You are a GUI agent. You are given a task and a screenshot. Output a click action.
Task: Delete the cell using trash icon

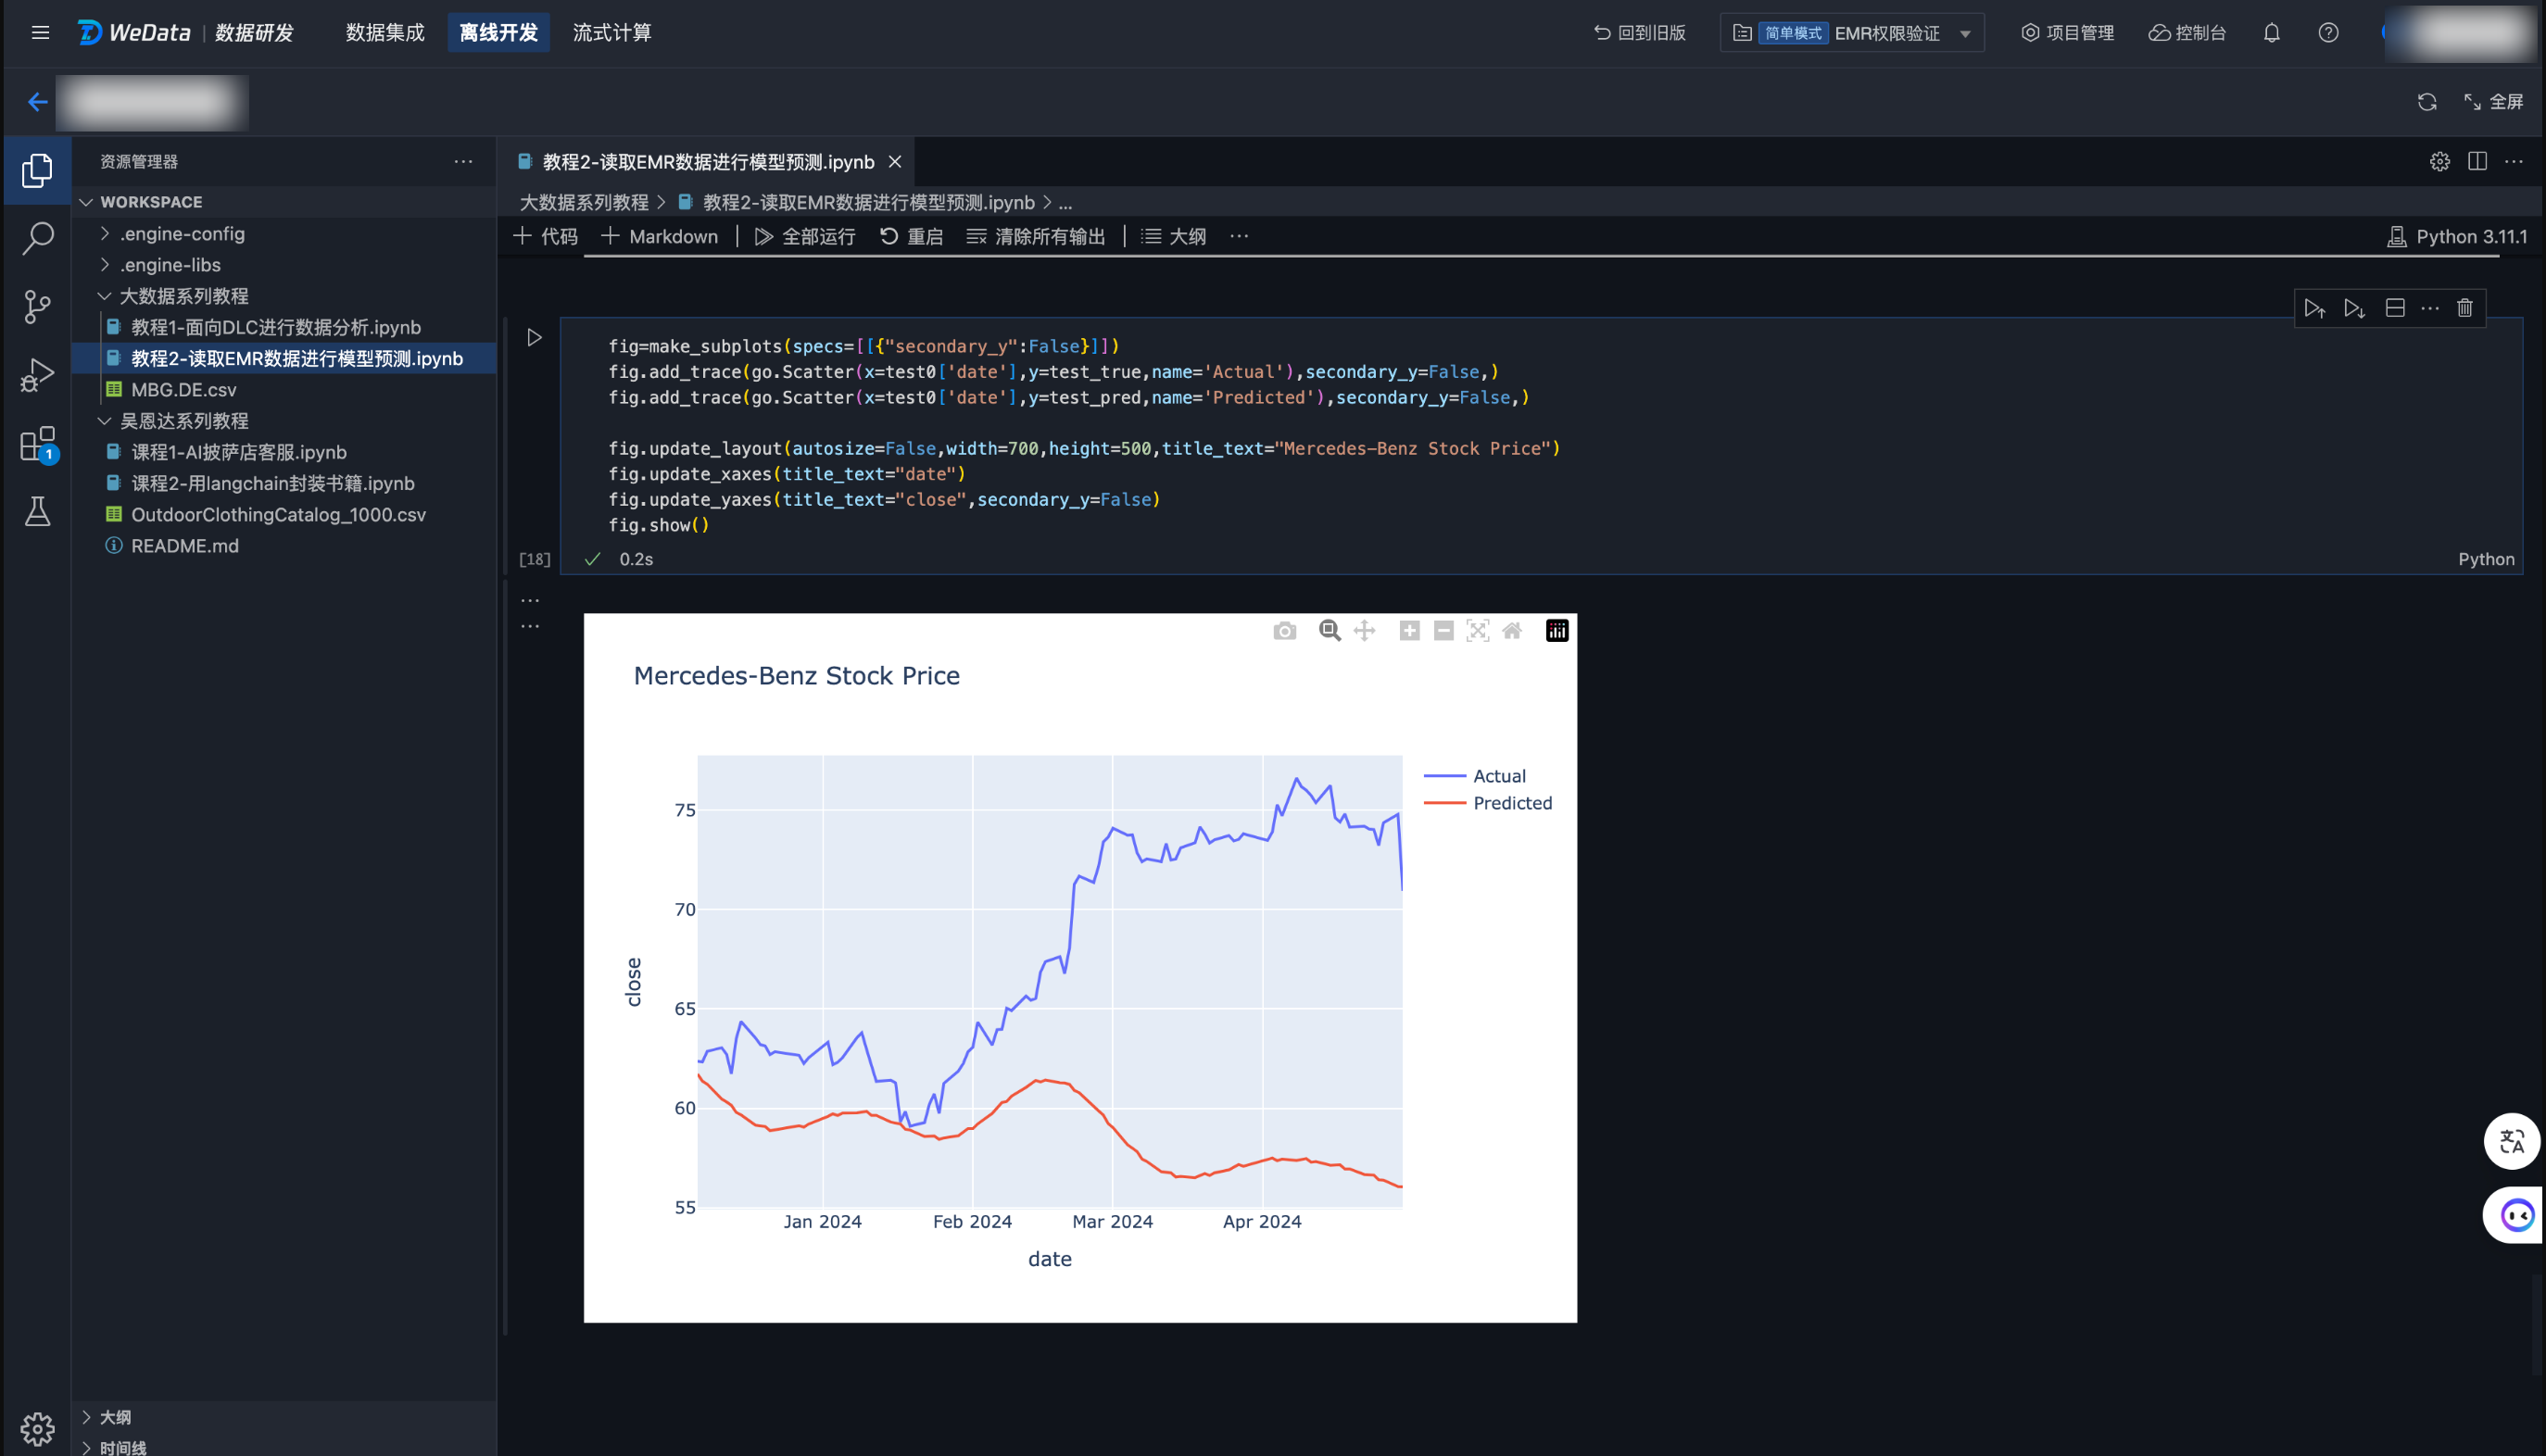pos(2464,308)
